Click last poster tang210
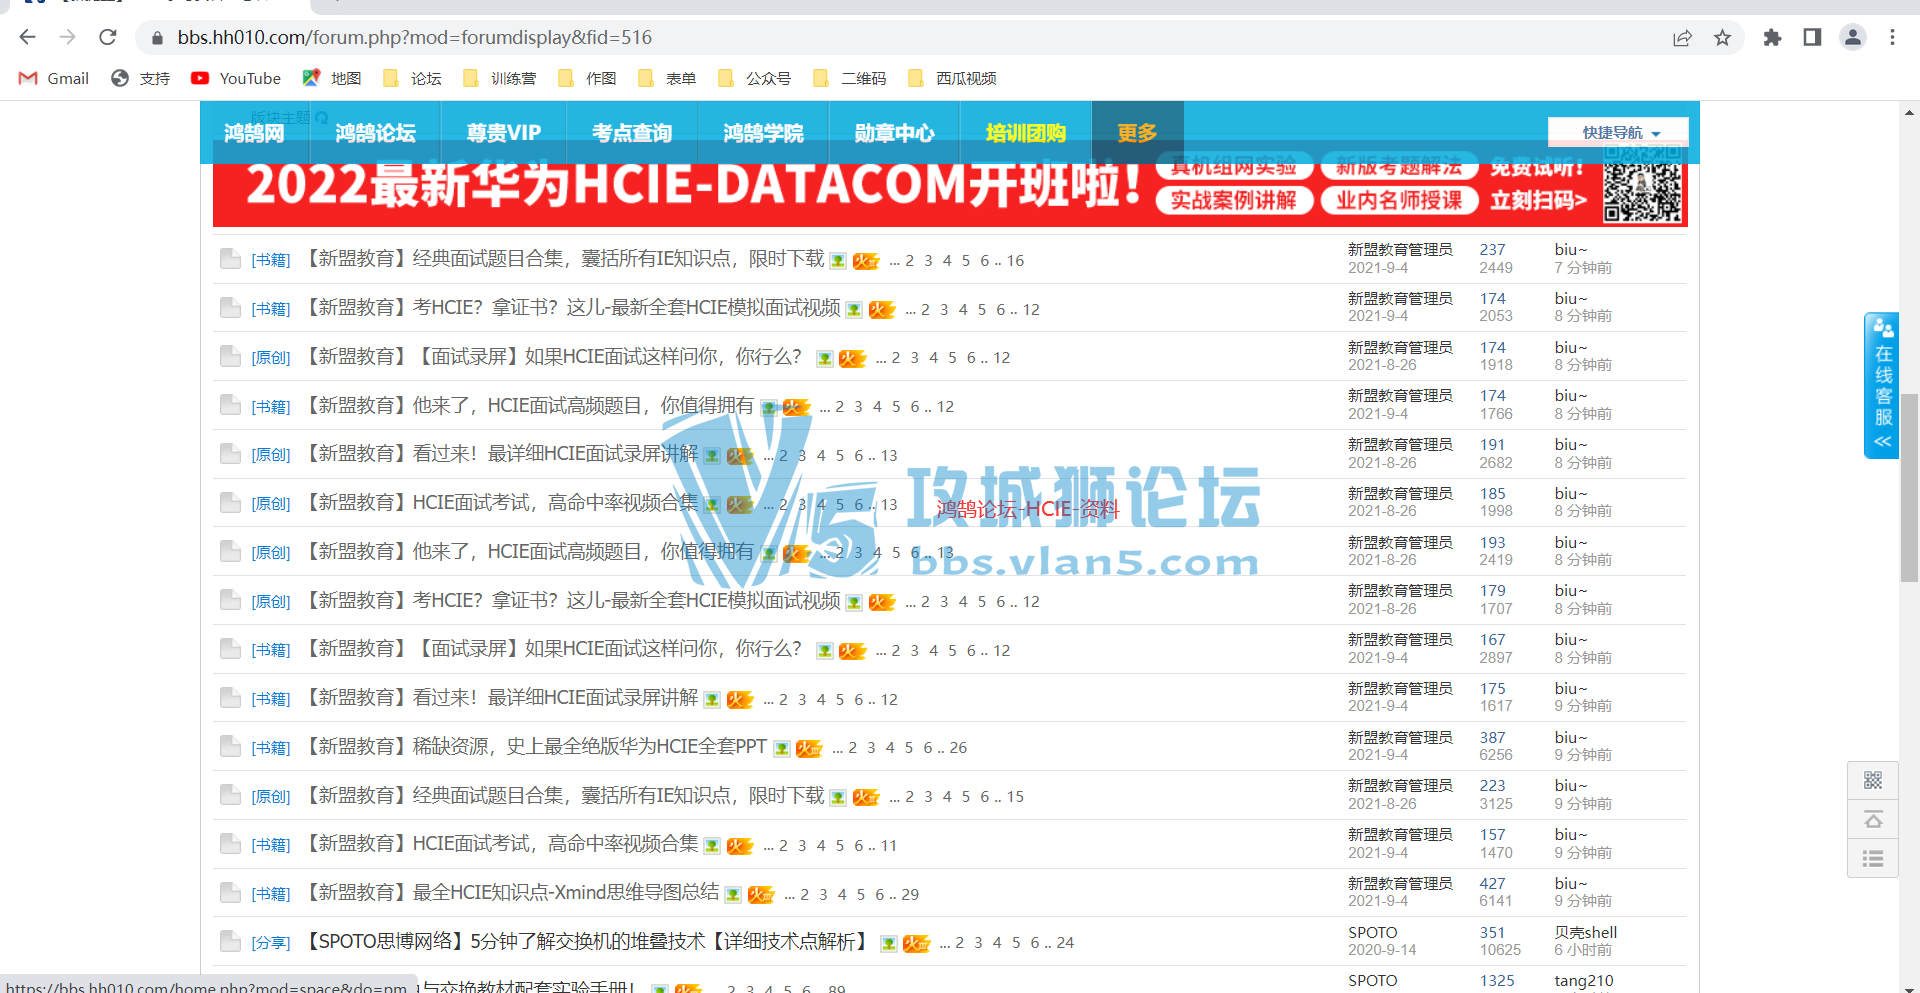The height and width of the screenshot is (993, 1920). point(1583,981)
